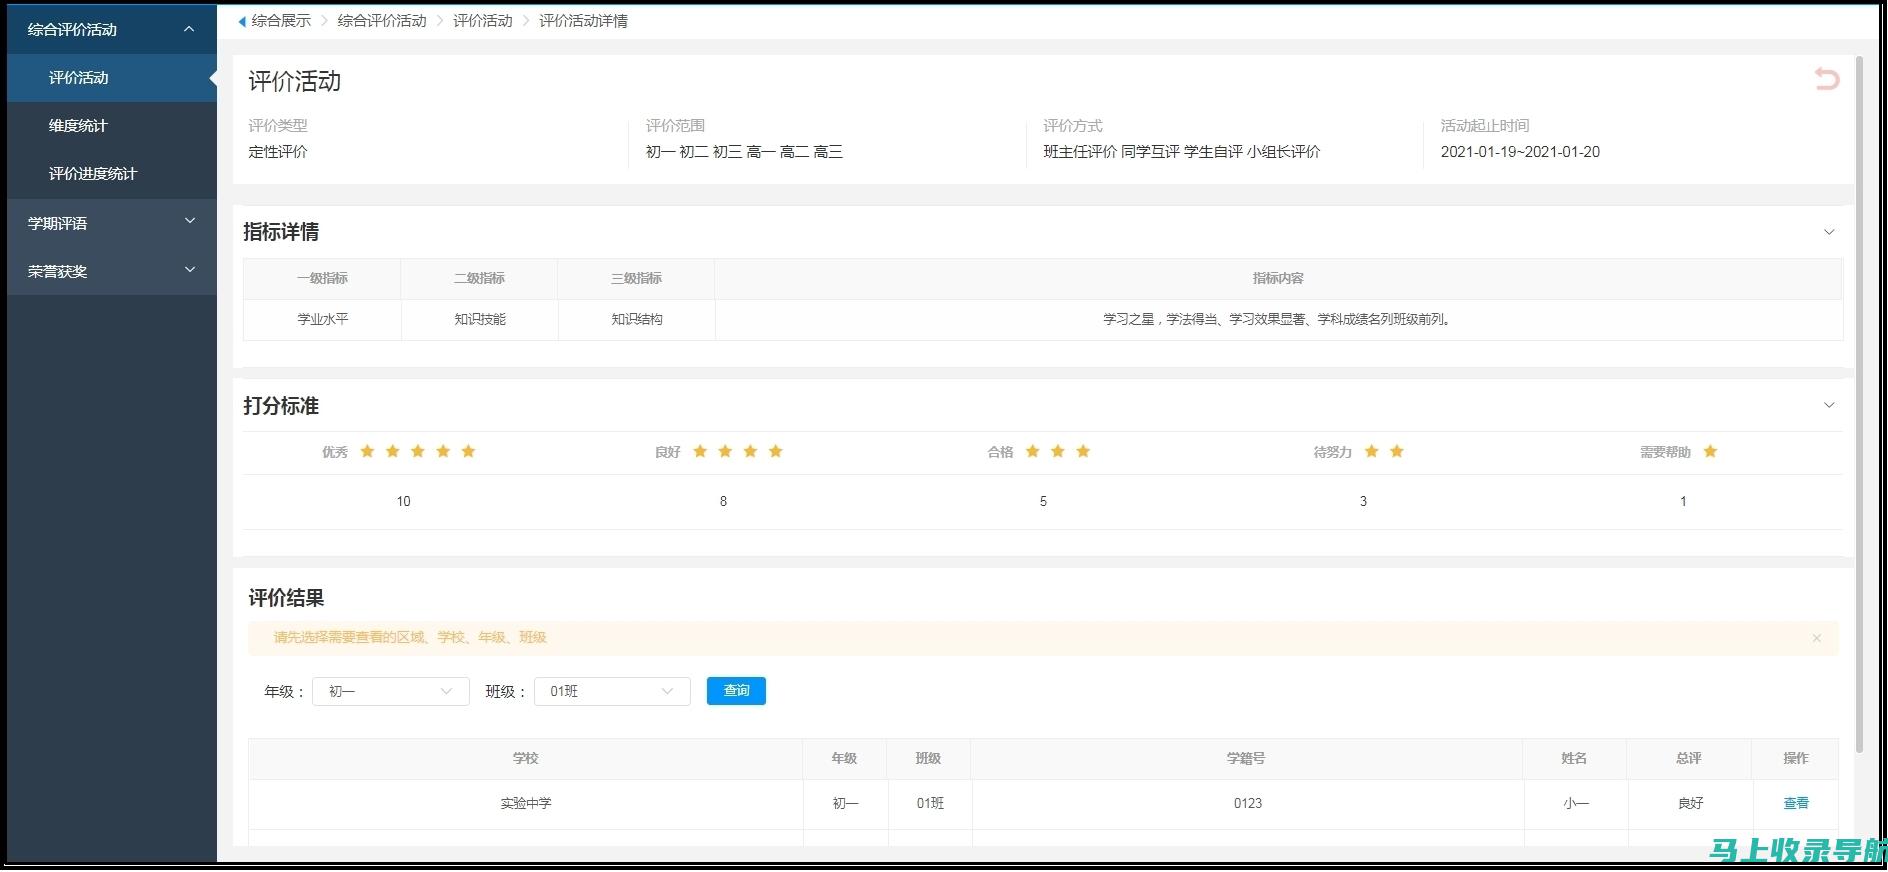This screenshot has height=872, width=1888.
Task: Go to 综合展示 breadcrumb
Action: click(281, 21)
